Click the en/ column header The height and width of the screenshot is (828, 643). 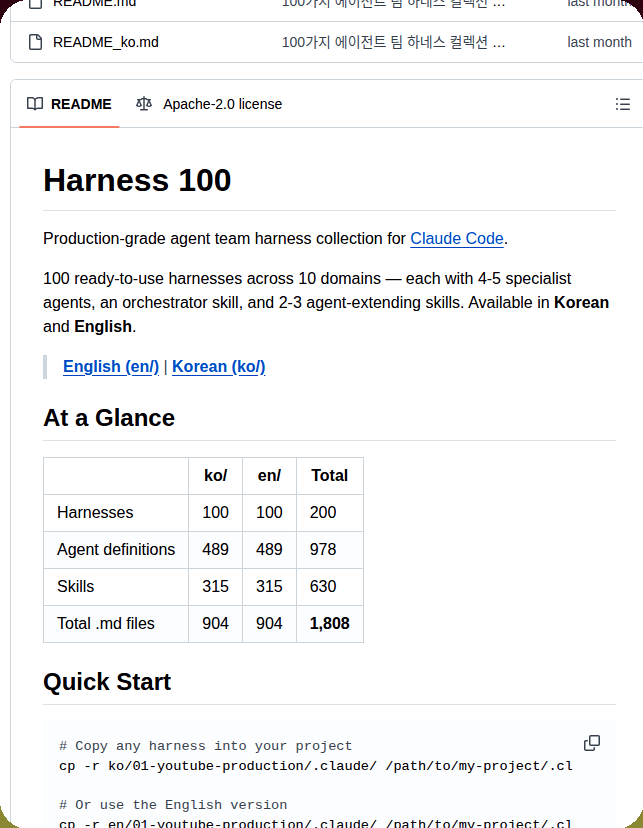(x=269, y=476)
